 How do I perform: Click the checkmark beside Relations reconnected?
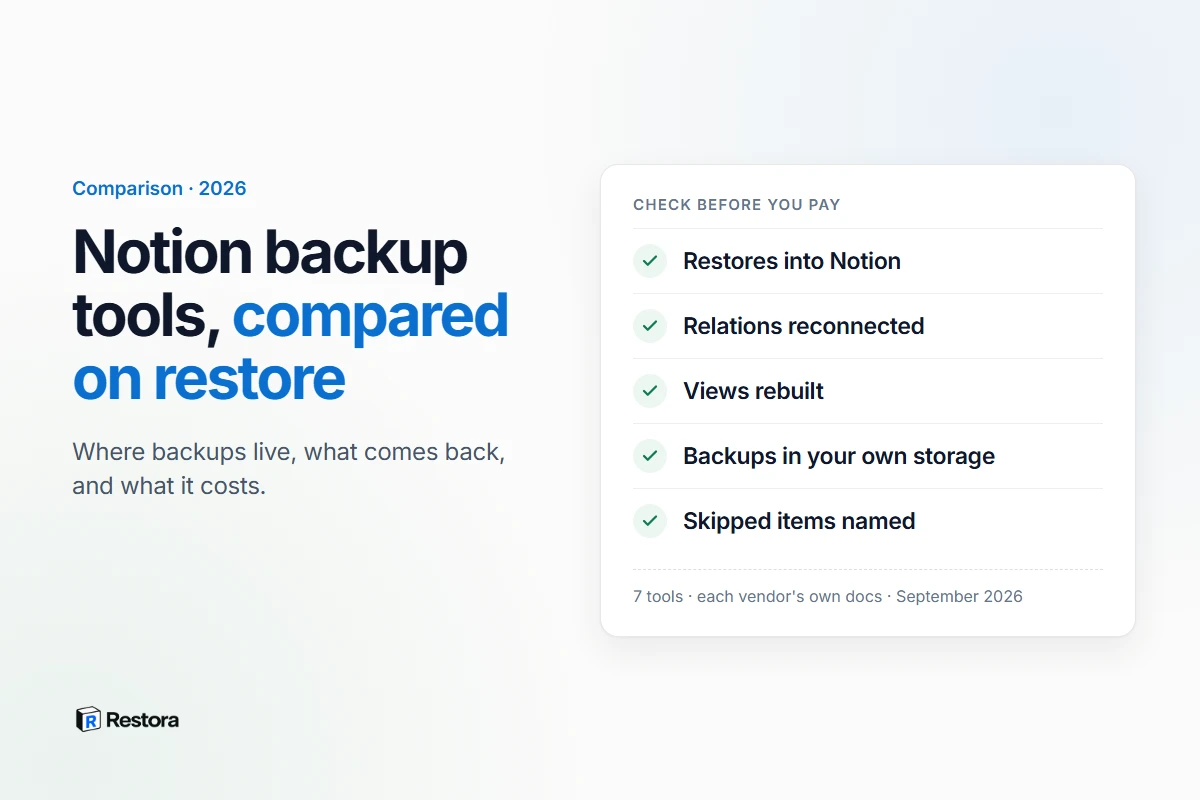pos(650,326)
